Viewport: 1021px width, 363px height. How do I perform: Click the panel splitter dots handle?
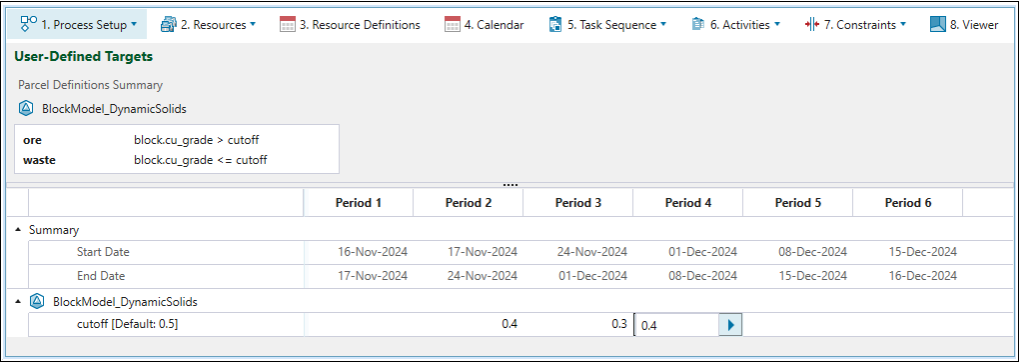510,185
